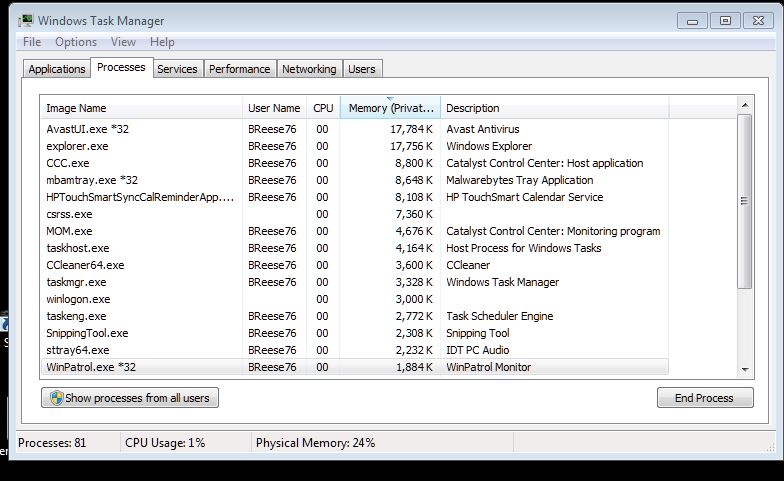The width and height of the screenshot is (784, 481).
Task: Click the window resize grip corner
Action: (x=770, y=448)
